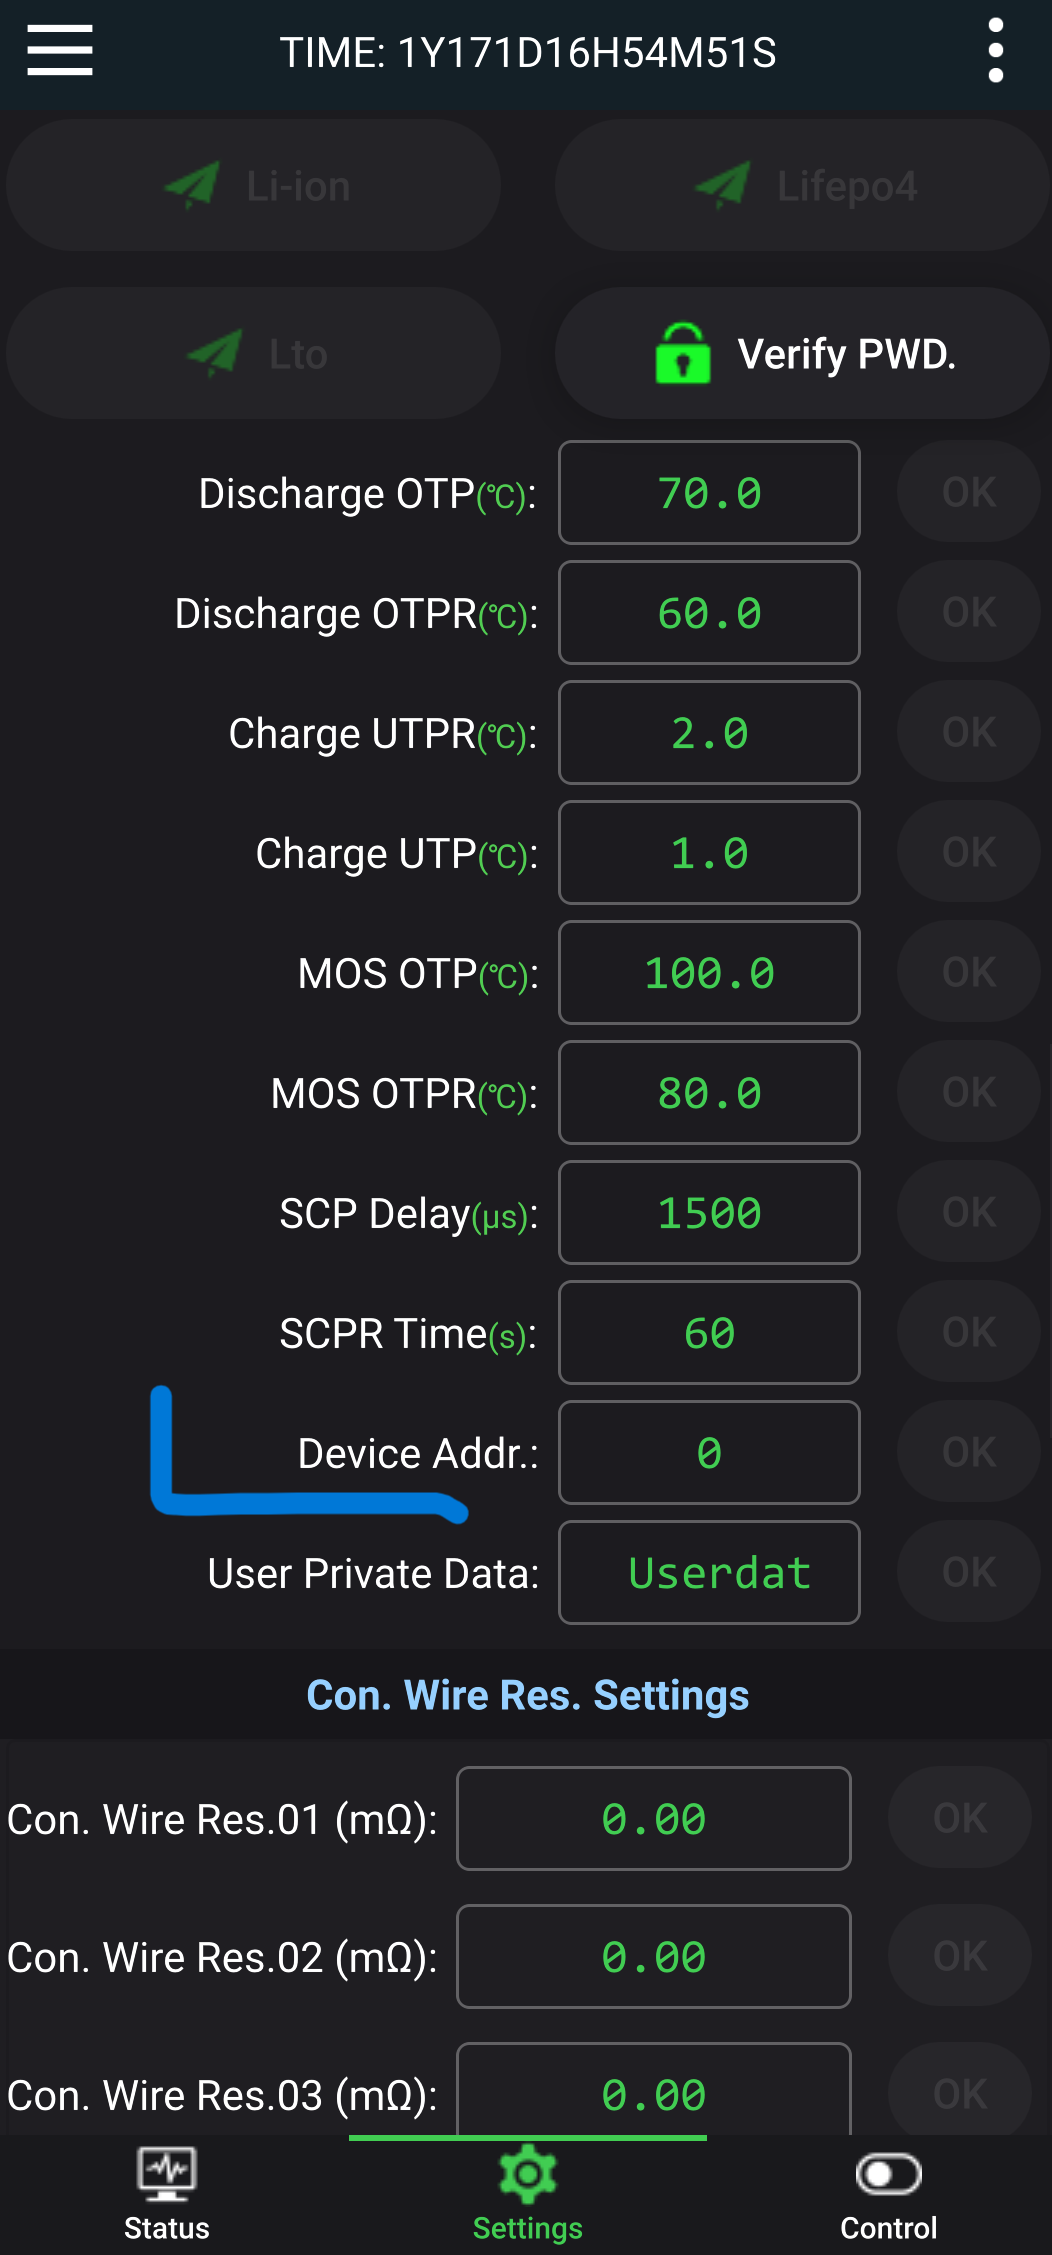Edit the User Private Data field
Screen dimensions: 1052x2255
[x=709, y=1573]
